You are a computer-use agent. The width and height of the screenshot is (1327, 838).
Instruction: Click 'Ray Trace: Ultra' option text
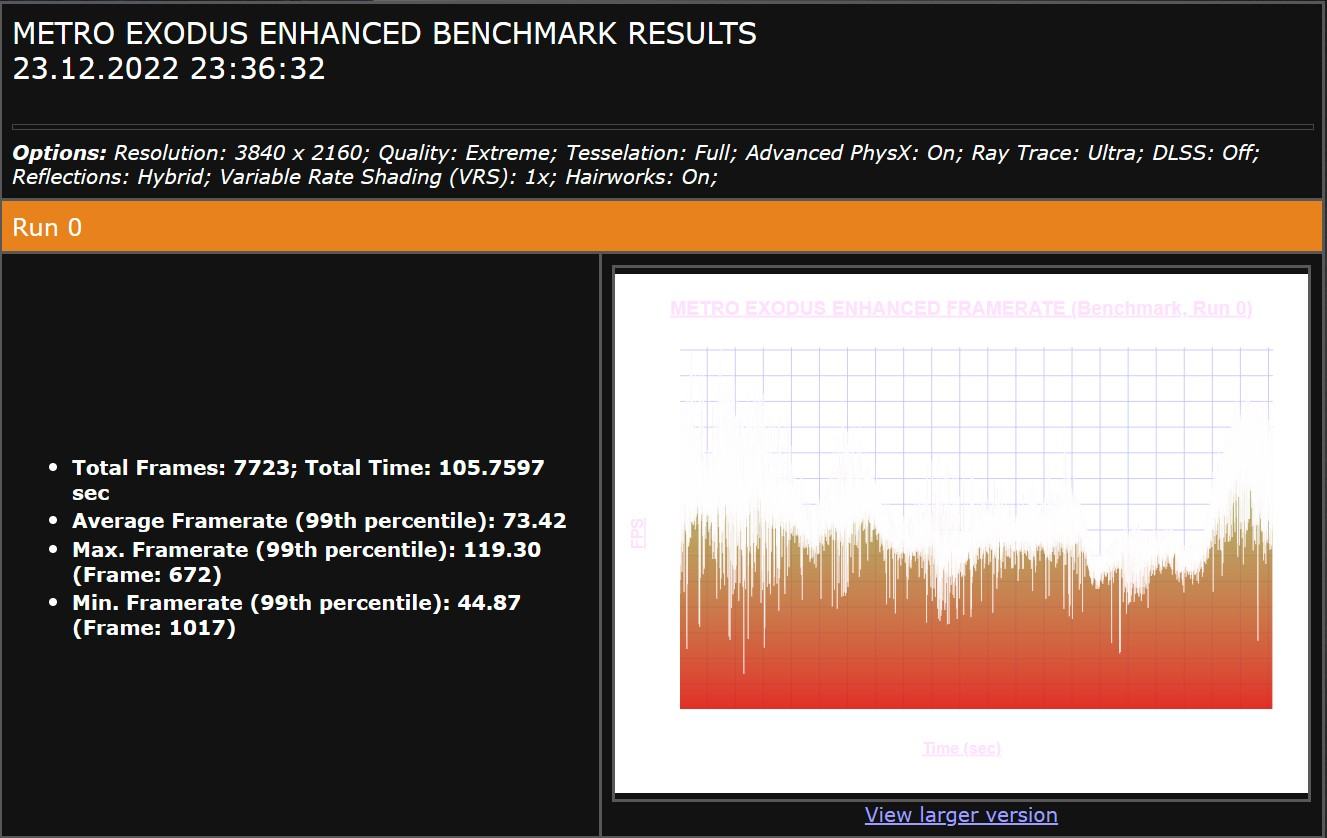[x=1057, y=153]
